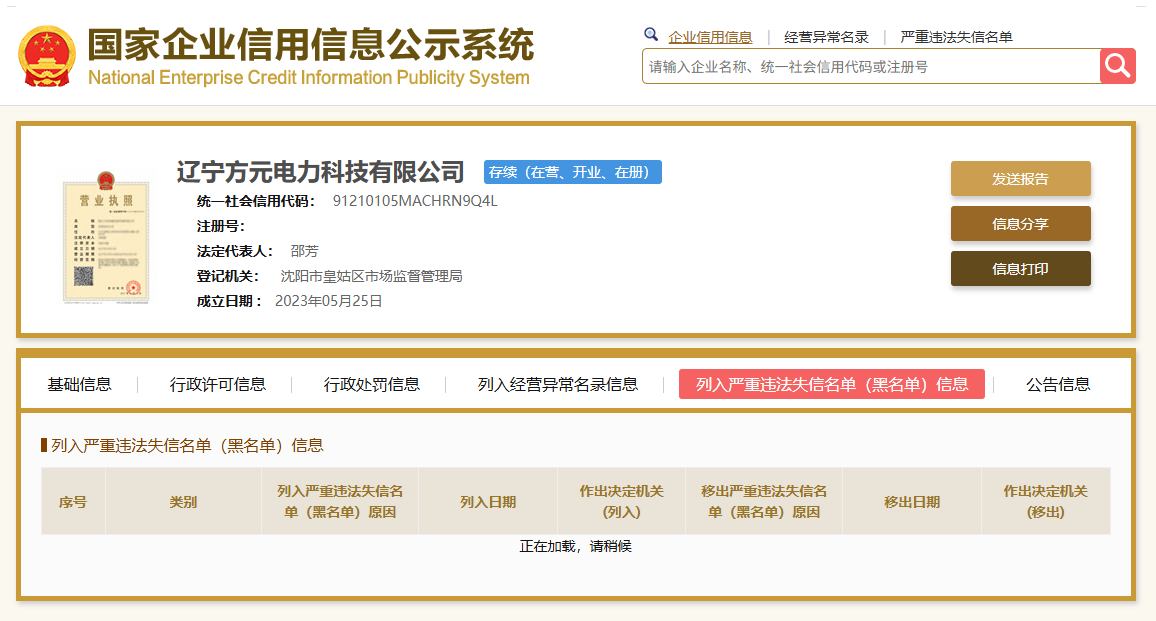Click the 列入严重违法失信名单（黑名单）信息 section heading

point(187,445)
